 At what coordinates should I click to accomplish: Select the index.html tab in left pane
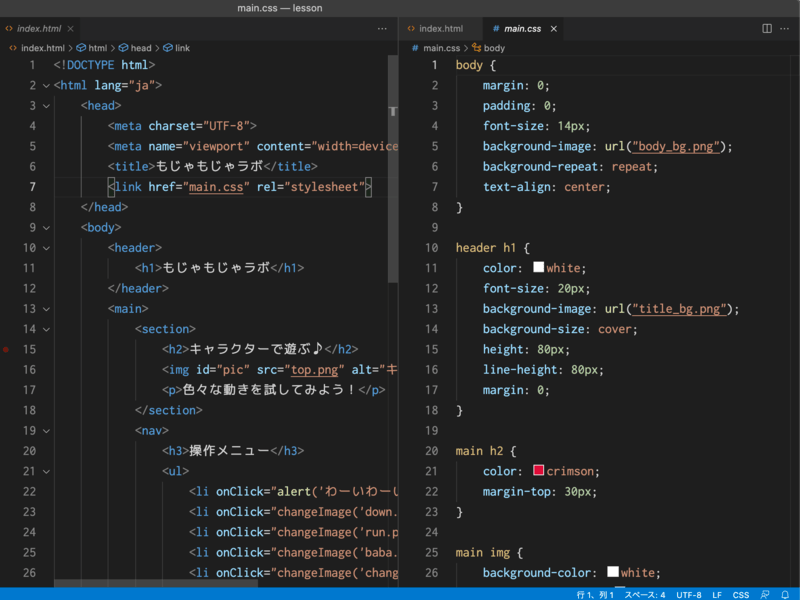point(38,29)
